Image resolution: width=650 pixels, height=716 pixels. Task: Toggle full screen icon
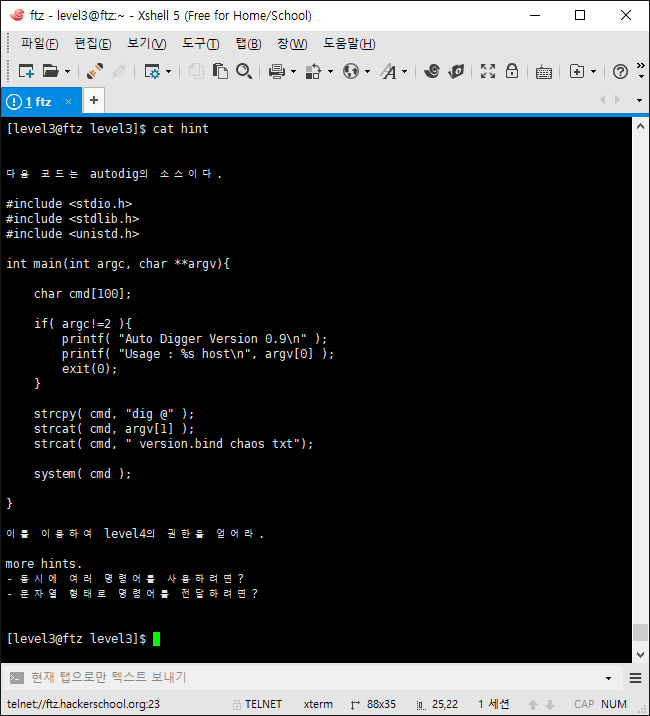pyautogui.click(x=488, y=71)
